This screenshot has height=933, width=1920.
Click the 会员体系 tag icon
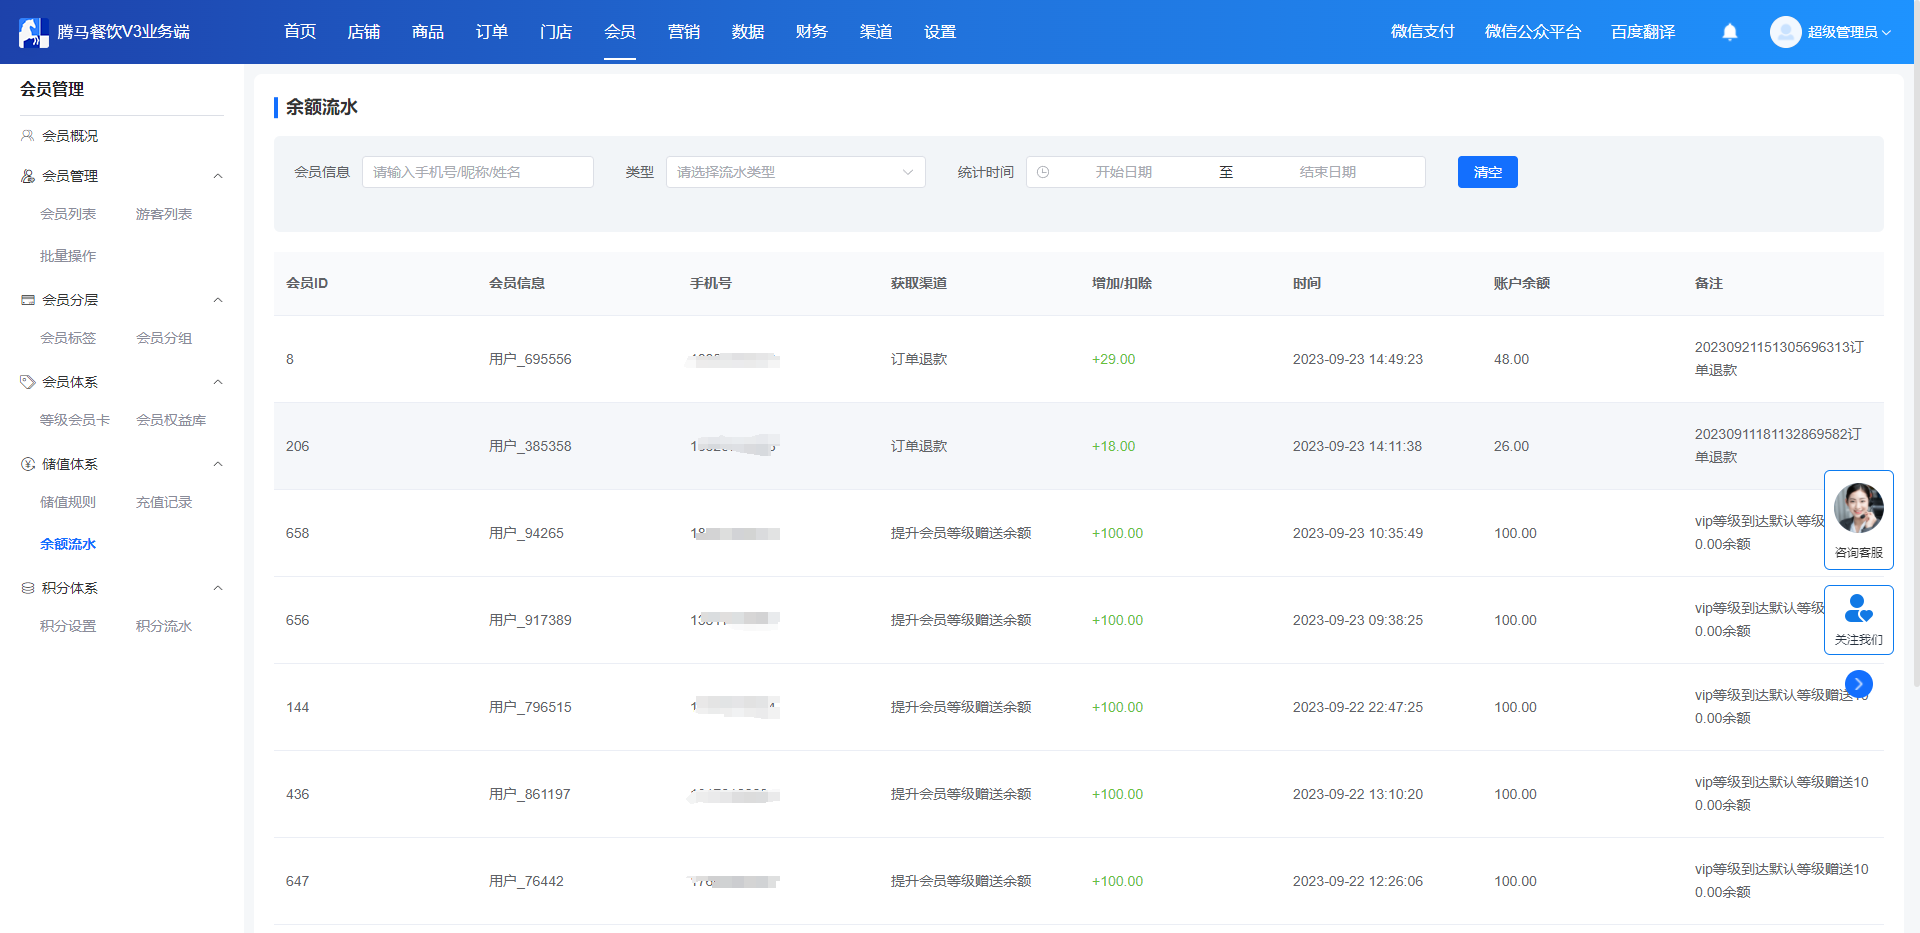pos(28,382)
